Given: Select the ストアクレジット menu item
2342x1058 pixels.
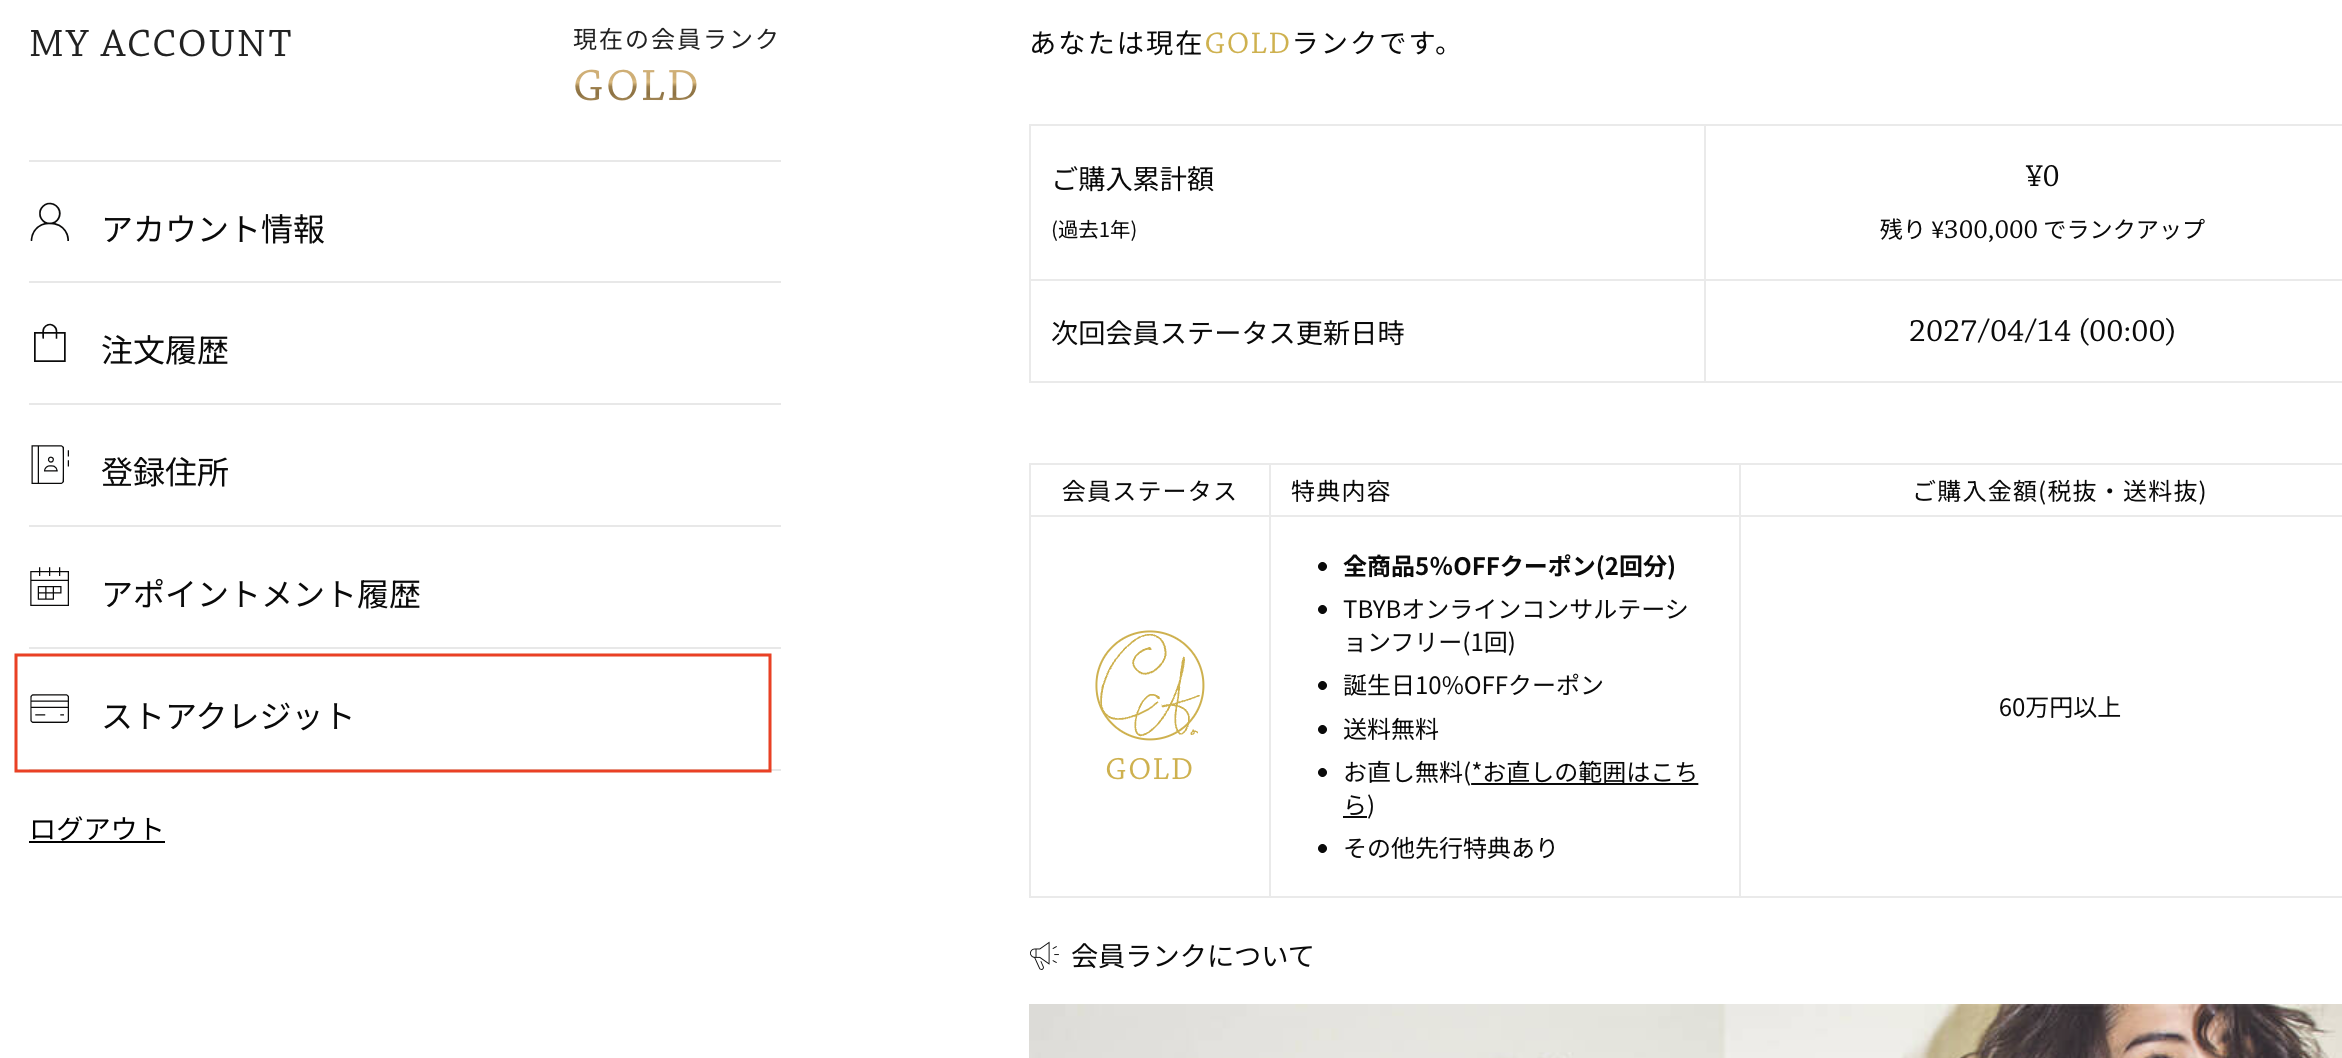Looking at the screenshot, I should tap(393, 713).
